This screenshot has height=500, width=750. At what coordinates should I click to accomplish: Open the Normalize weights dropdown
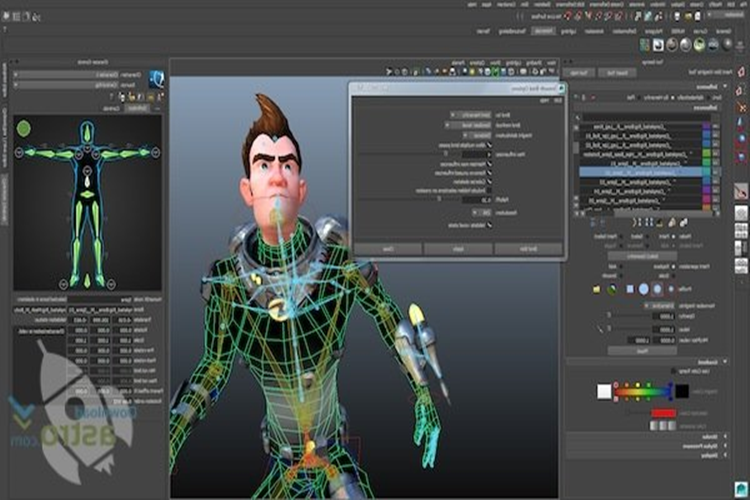pyautogui.click(x=660, y=306)
